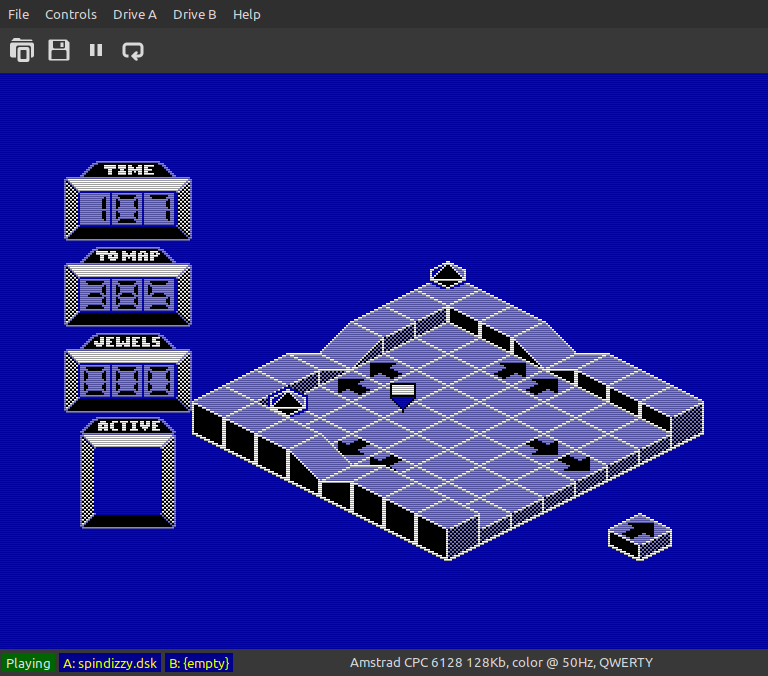Open the Controls menu
The image size is (768, 676).
(71, 15)
